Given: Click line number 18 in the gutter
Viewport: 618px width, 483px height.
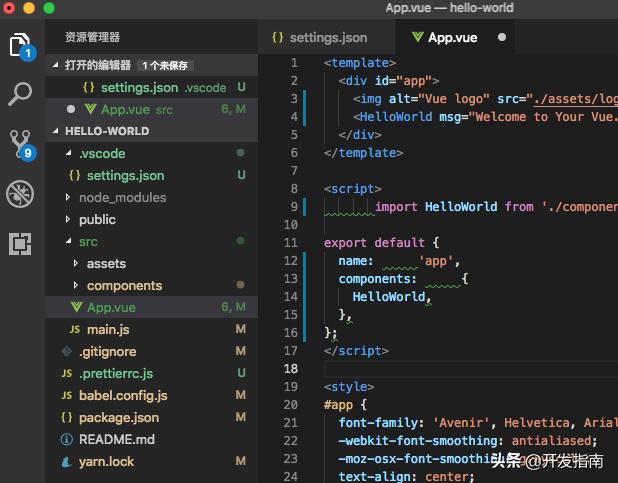Looking at the screenshot, I should pos(291,369).
